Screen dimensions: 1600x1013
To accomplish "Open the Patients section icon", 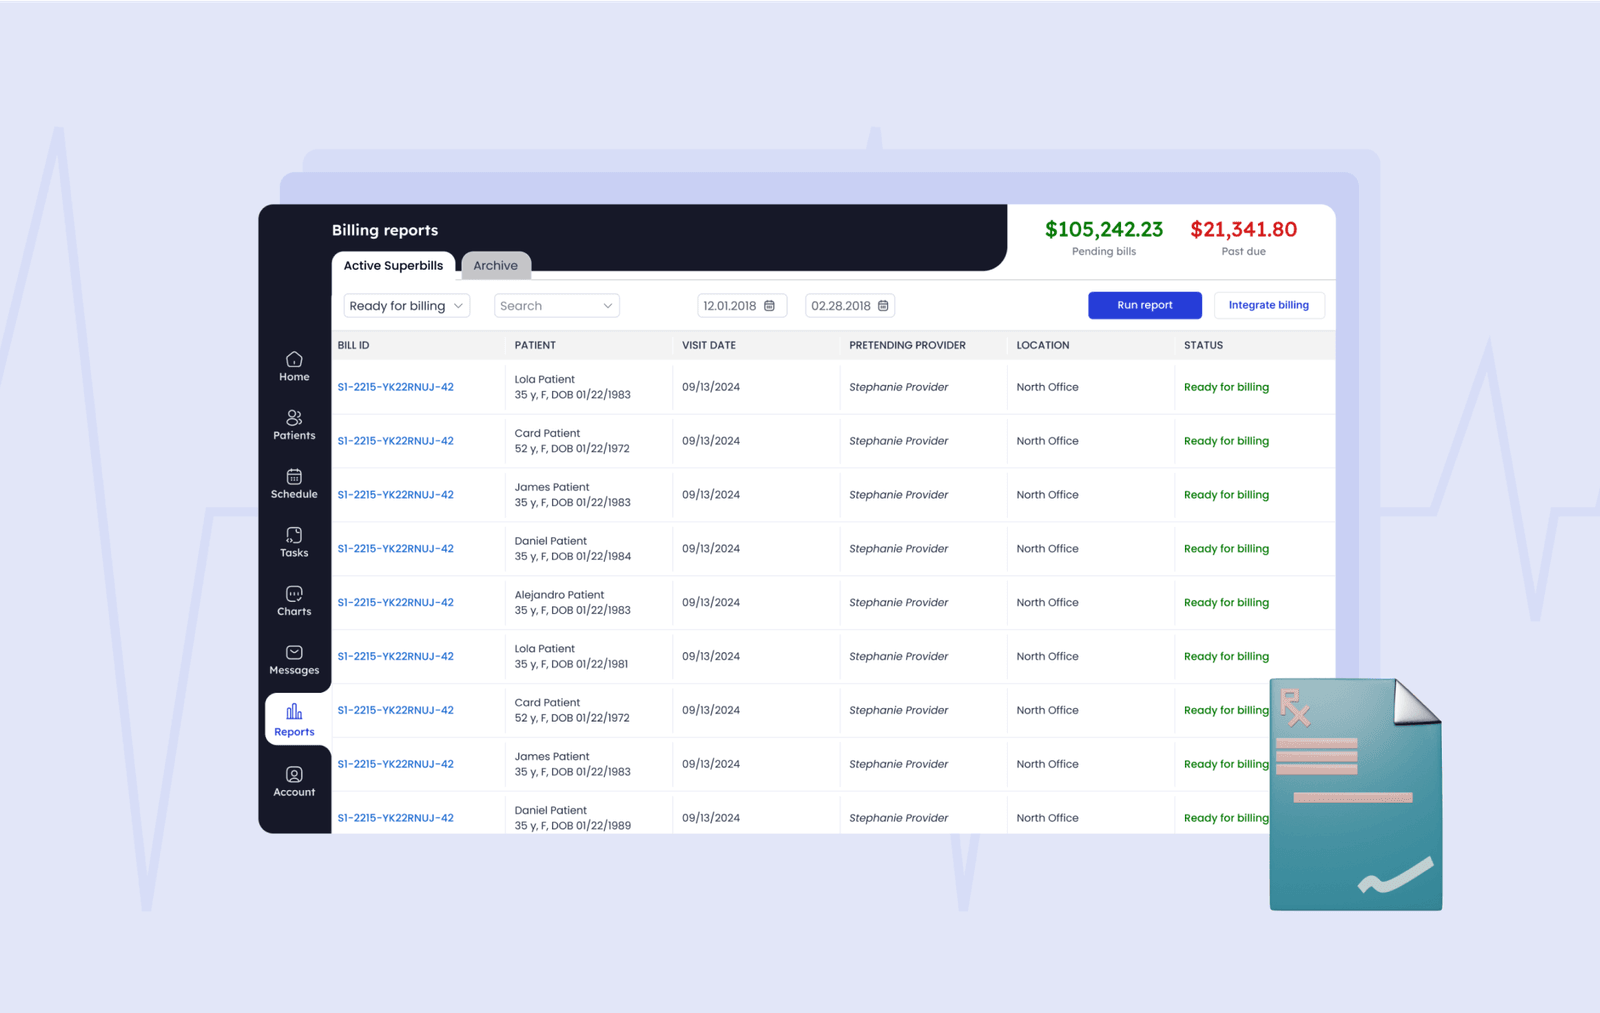I will point(294,418).
